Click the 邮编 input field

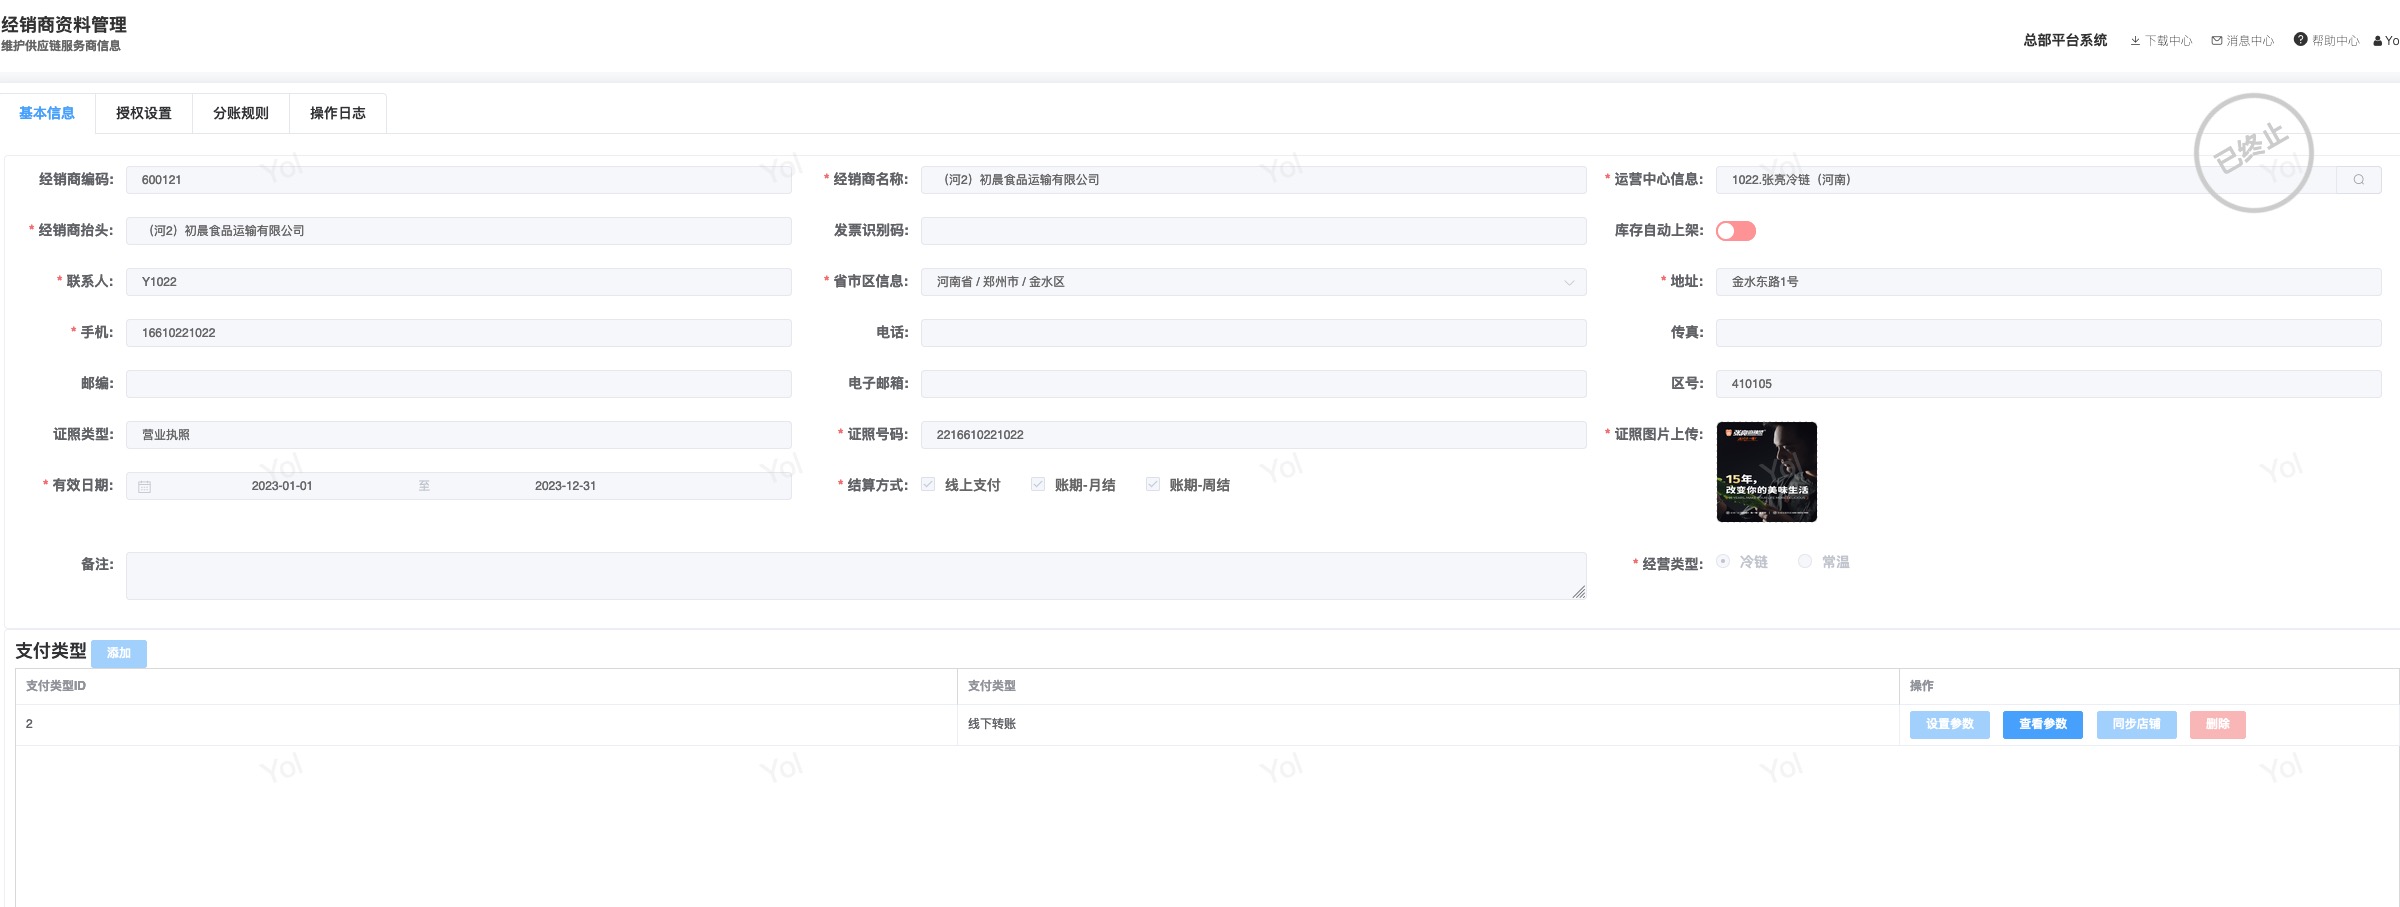(459, 384)
